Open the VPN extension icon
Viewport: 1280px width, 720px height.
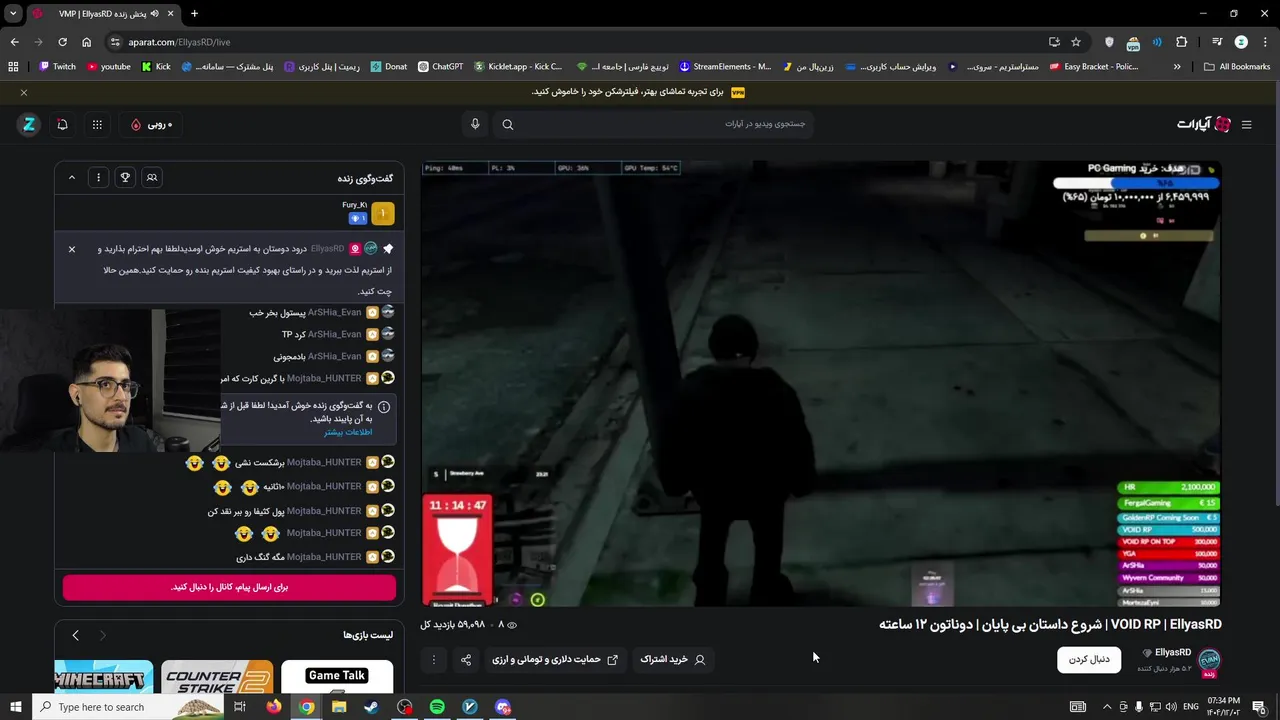(x=1133, y=42)
